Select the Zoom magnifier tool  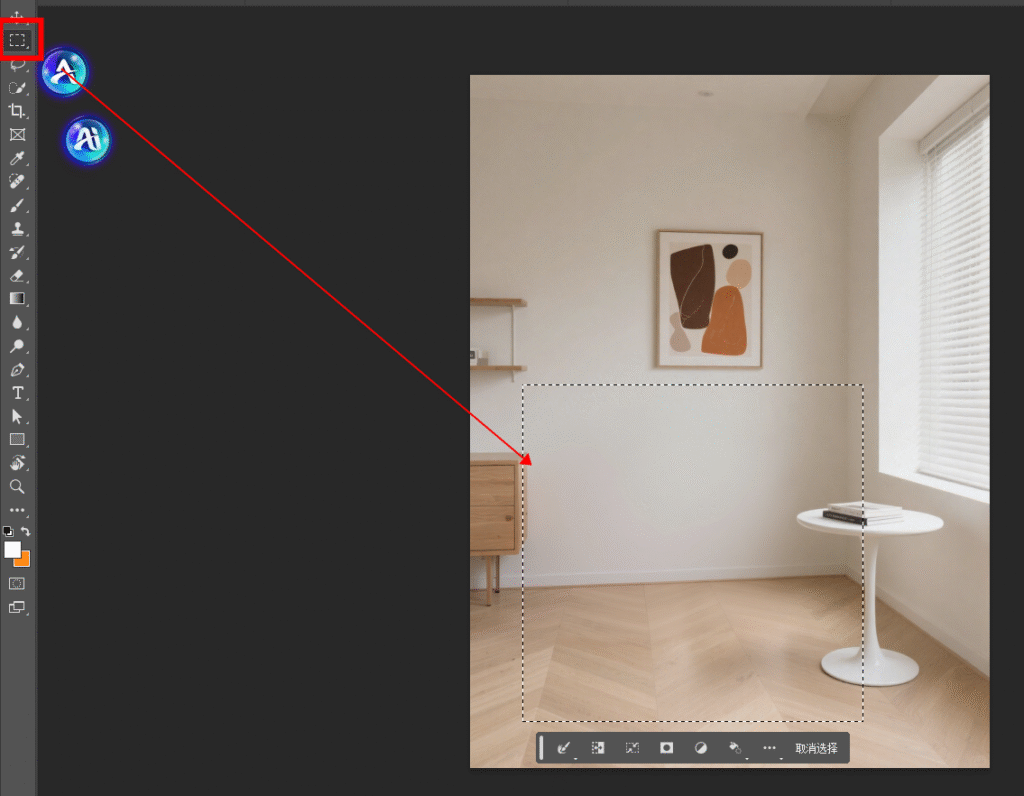[17, 487]
